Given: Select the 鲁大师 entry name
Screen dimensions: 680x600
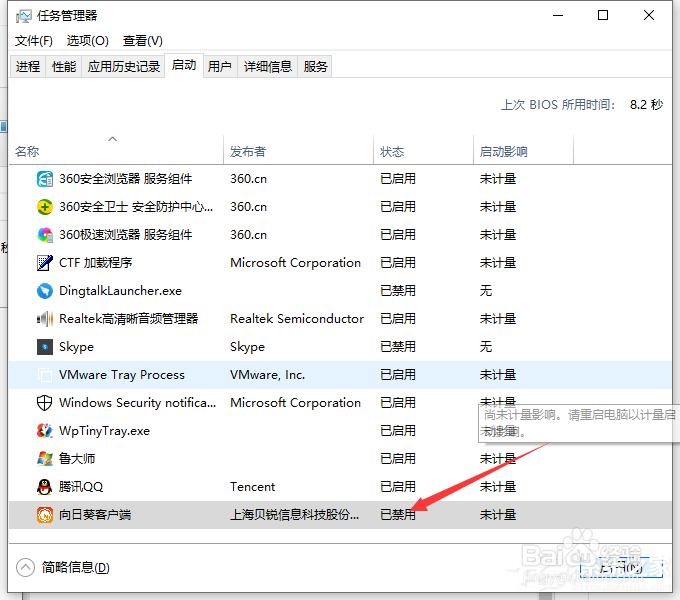Looking at the screenshot, I should (77, 459).
